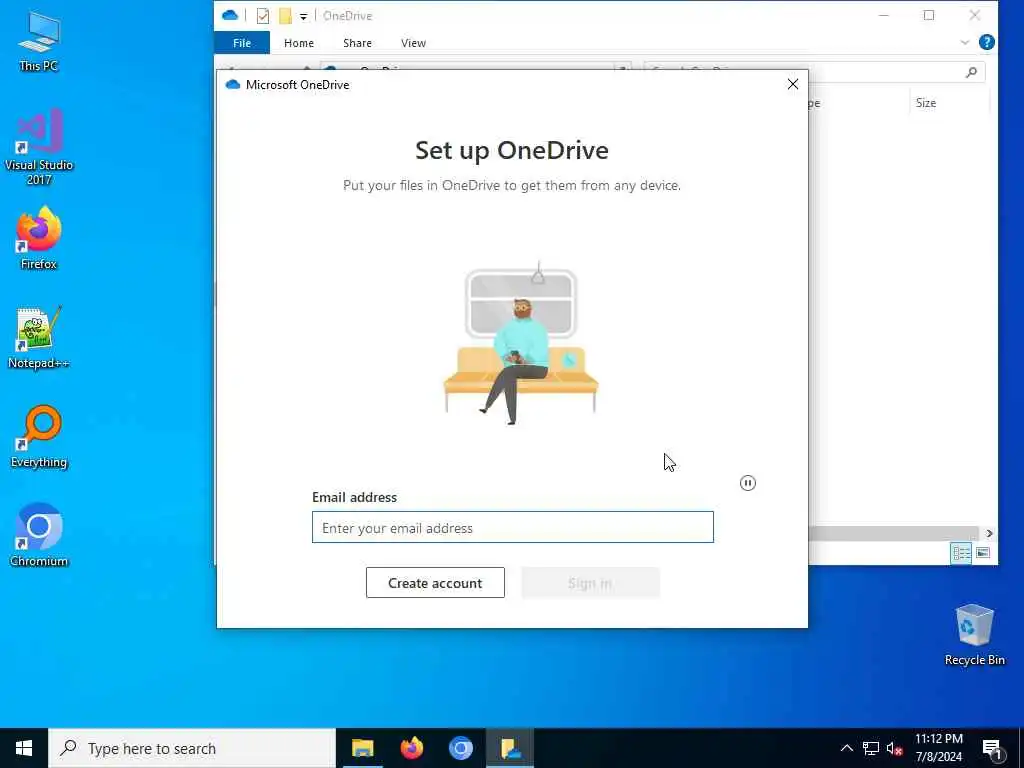
Task: Close the Microsoft OneDrive setup dialog
Action: coord(793,84)
